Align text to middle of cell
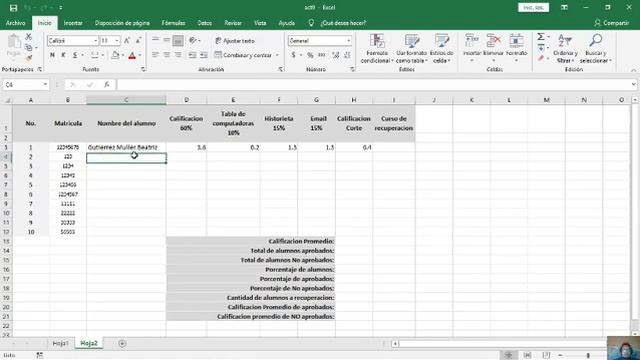 tap(167, 40)
